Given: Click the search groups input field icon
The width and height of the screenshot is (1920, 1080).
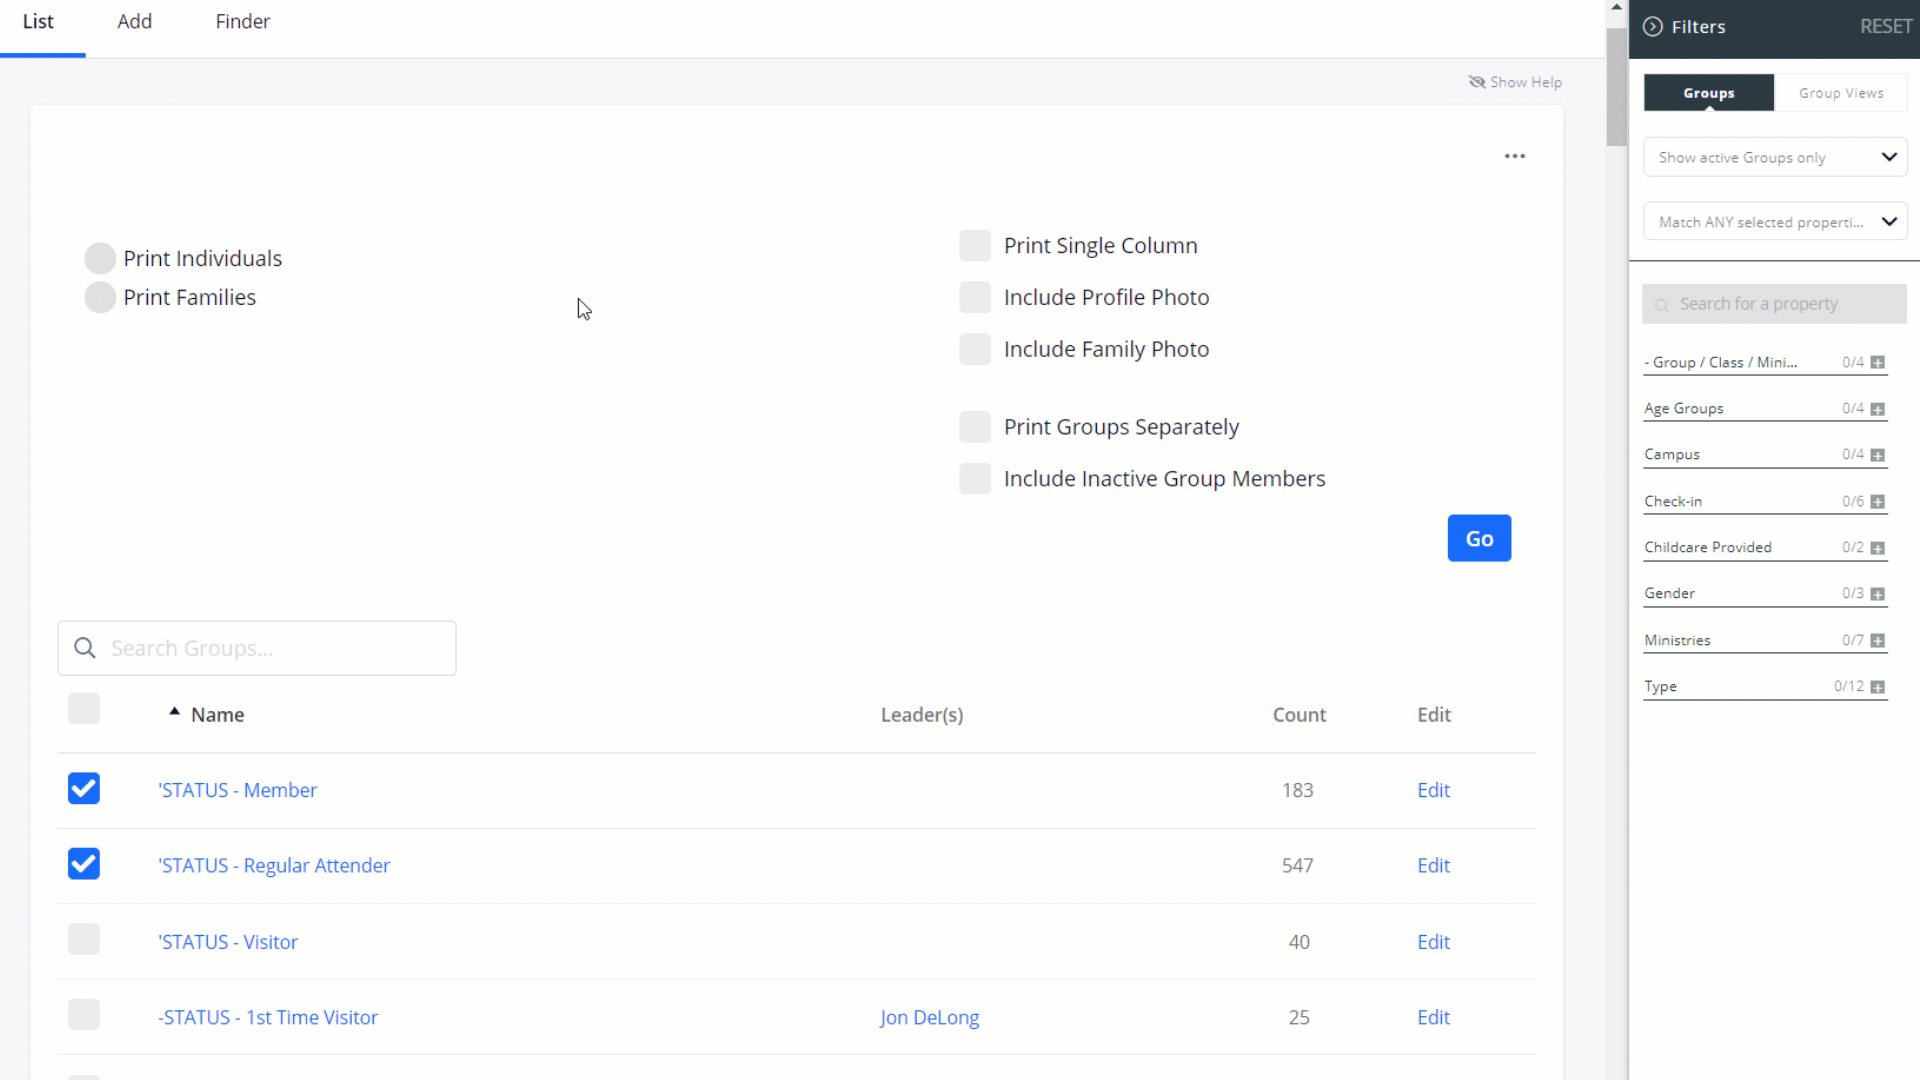Looking at the screenshot, I should pos(84,647).
